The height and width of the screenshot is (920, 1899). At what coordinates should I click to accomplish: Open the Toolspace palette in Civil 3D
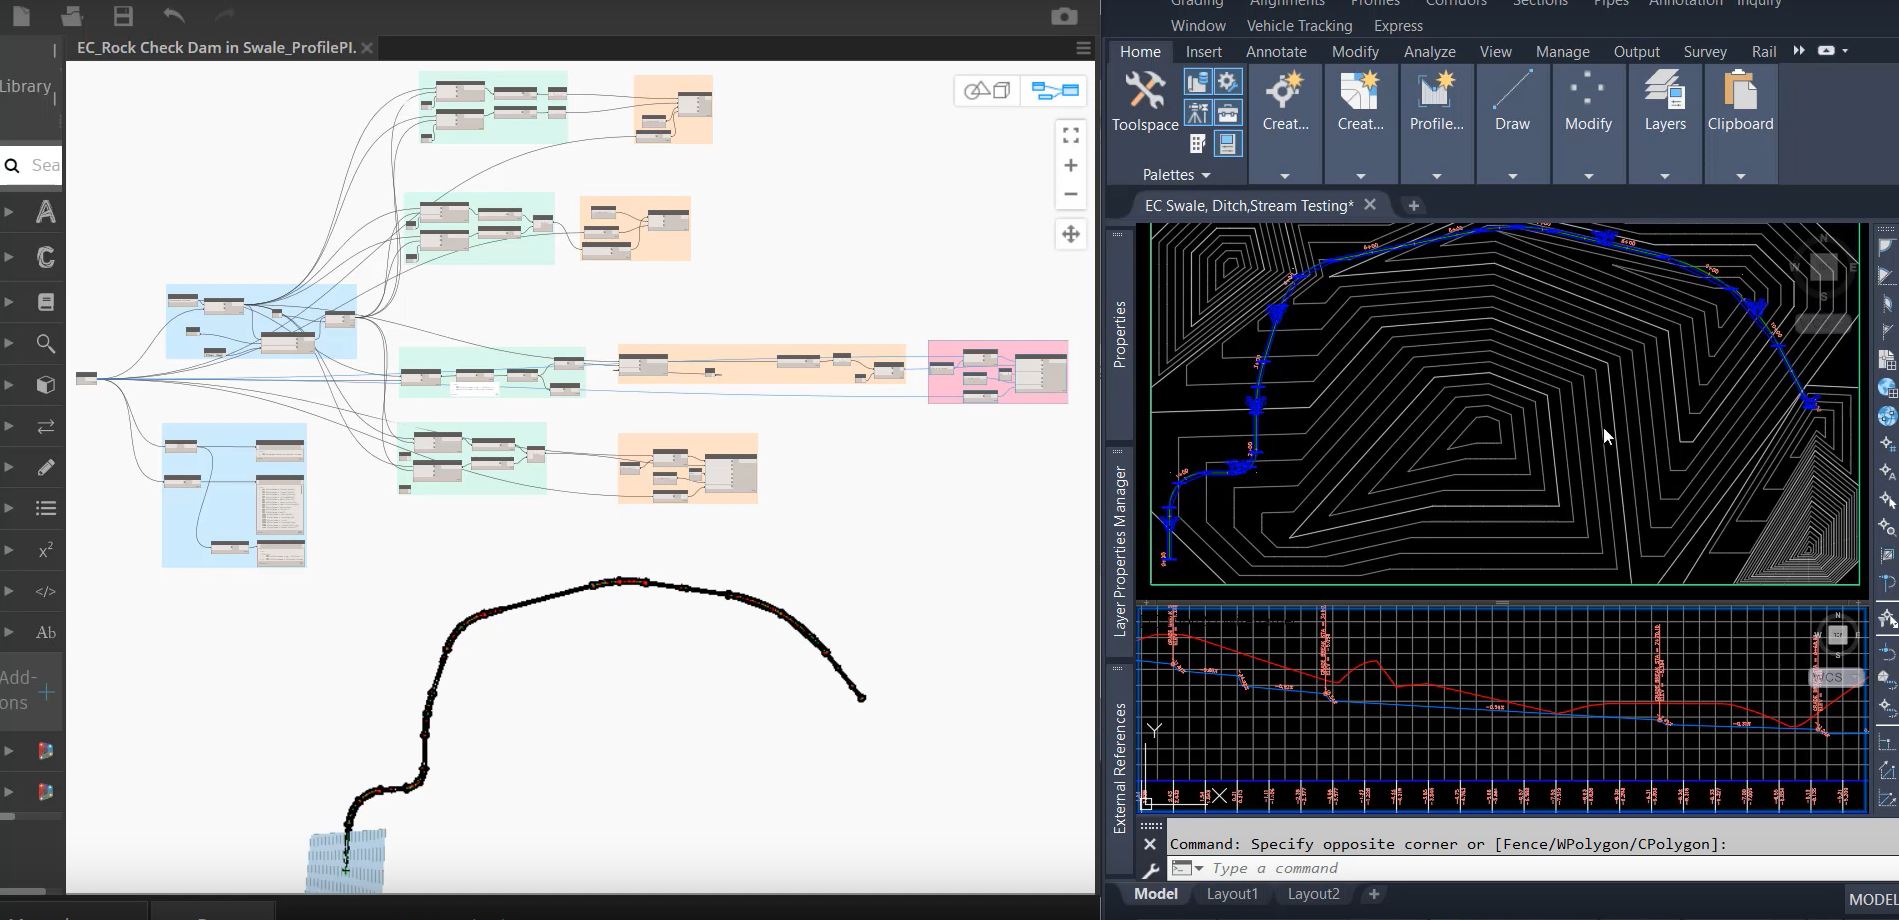[x=1145, y=101]
